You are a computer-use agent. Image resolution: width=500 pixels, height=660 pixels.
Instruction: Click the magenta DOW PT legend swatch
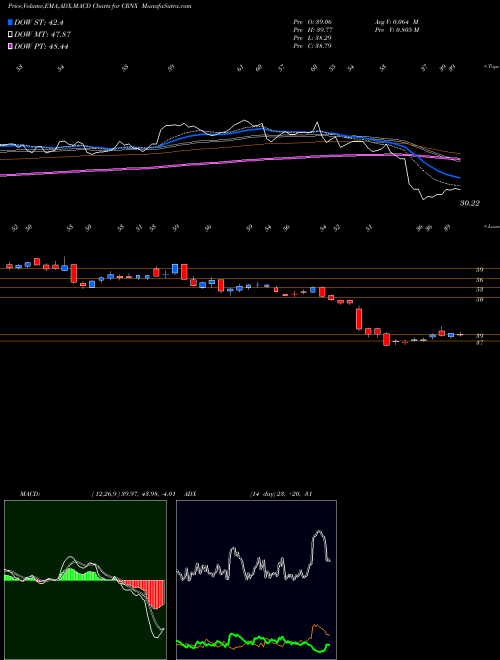click(x=11, y=46)
